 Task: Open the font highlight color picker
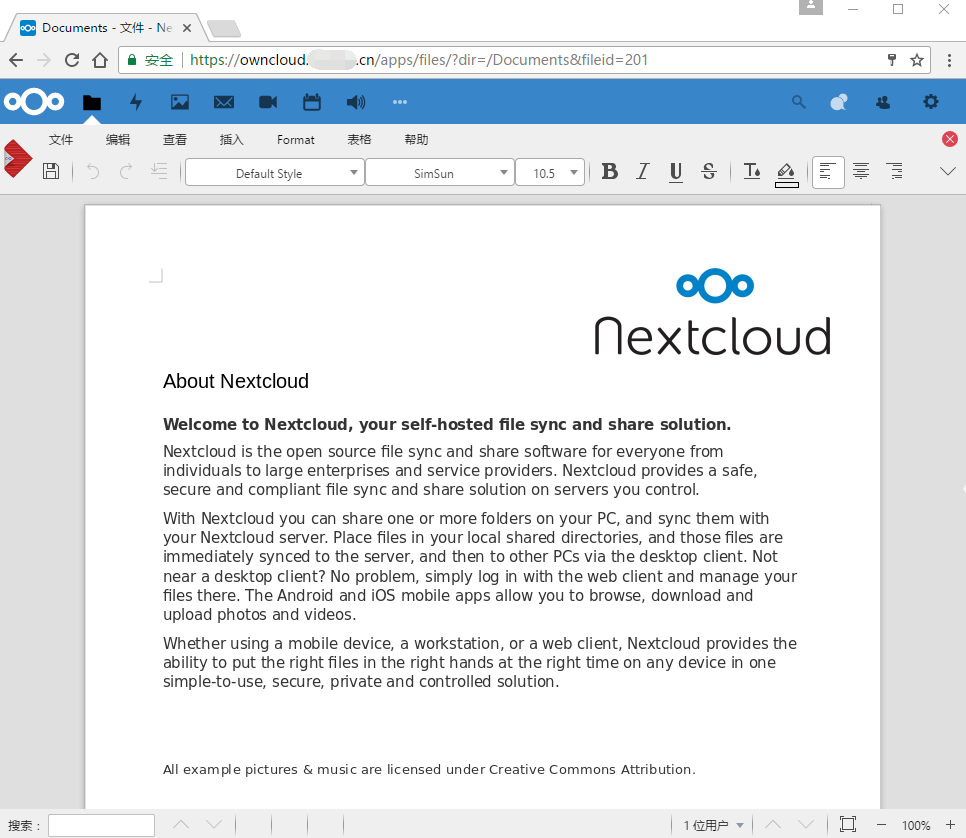(x=786, y=171)
